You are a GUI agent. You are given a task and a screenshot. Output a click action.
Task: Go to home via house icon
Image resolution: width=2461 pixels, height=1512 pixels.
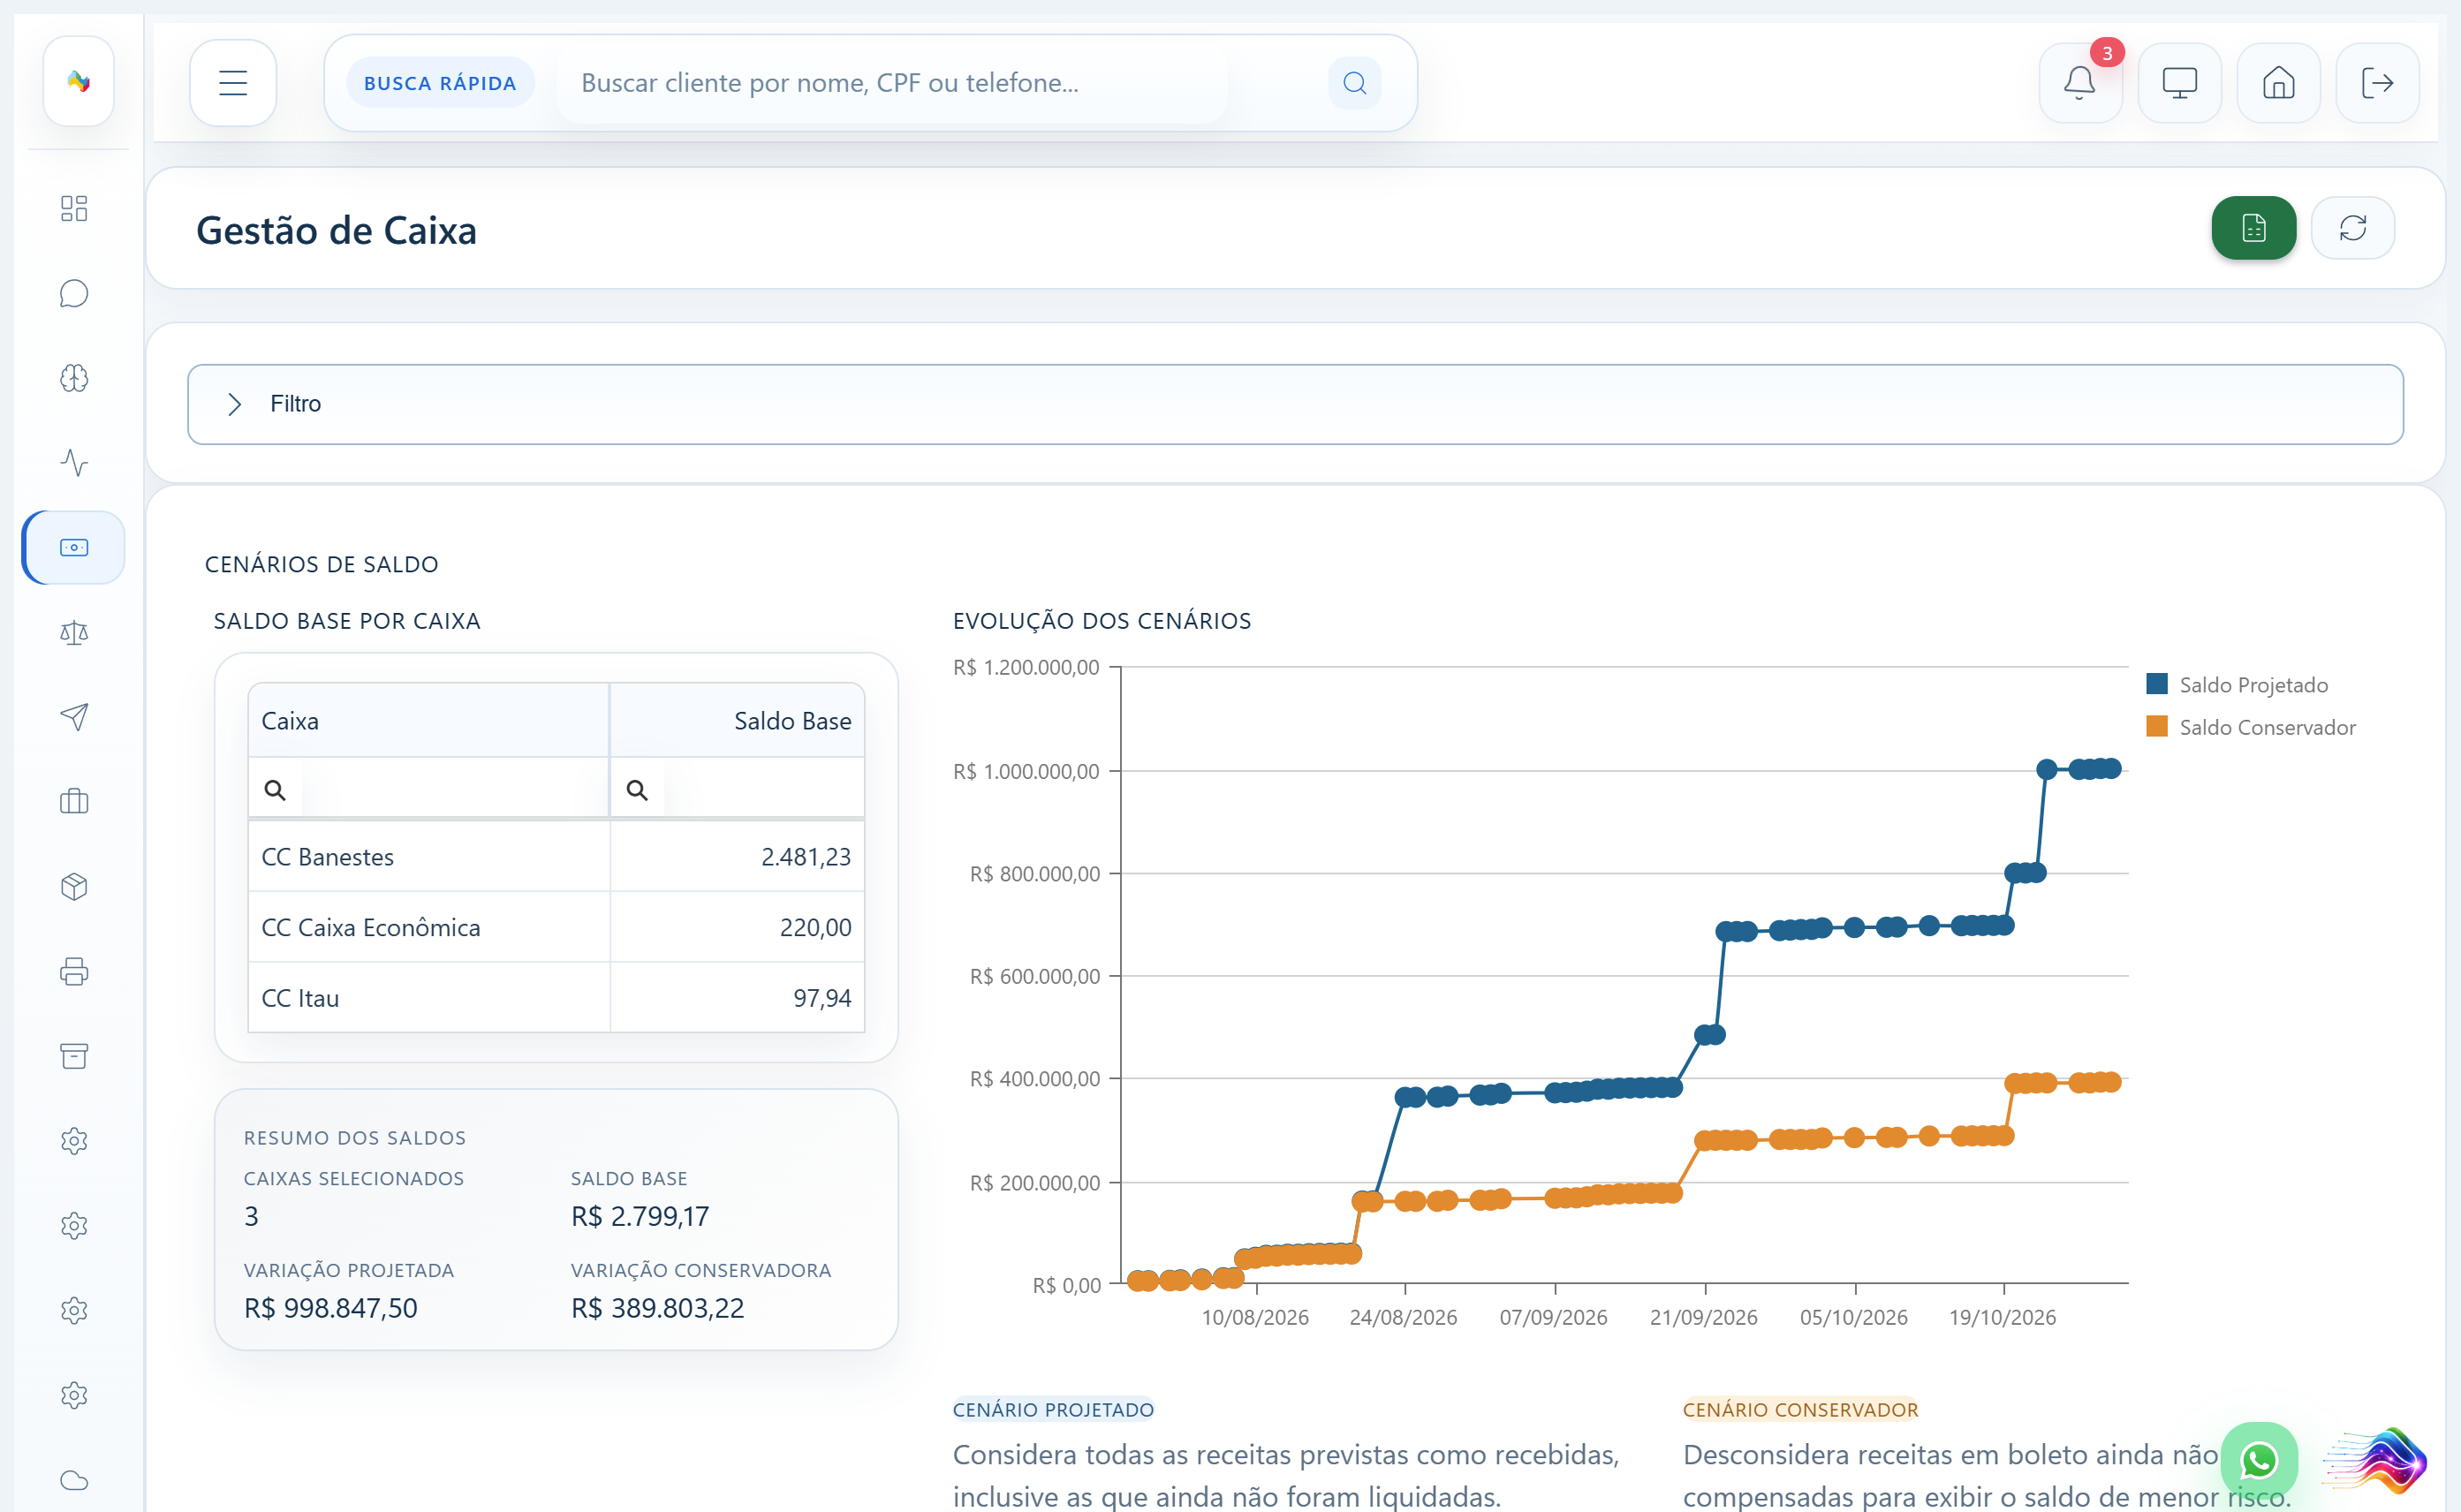click(2278, 83)
